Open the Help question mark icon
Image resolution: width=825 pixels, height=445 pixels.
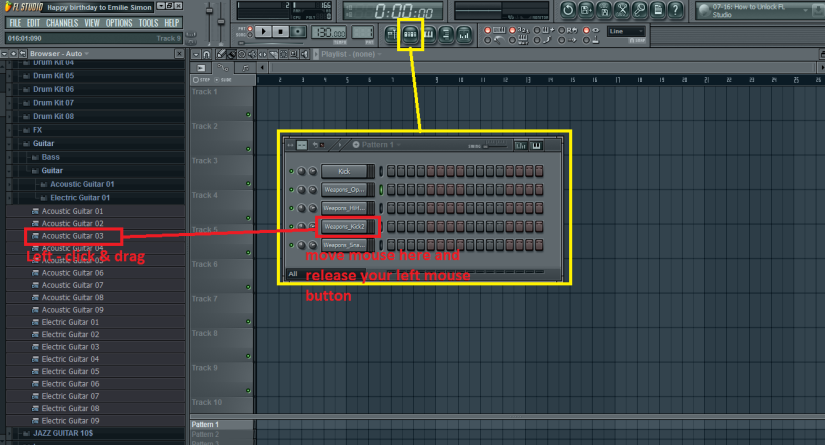[675, 9]
